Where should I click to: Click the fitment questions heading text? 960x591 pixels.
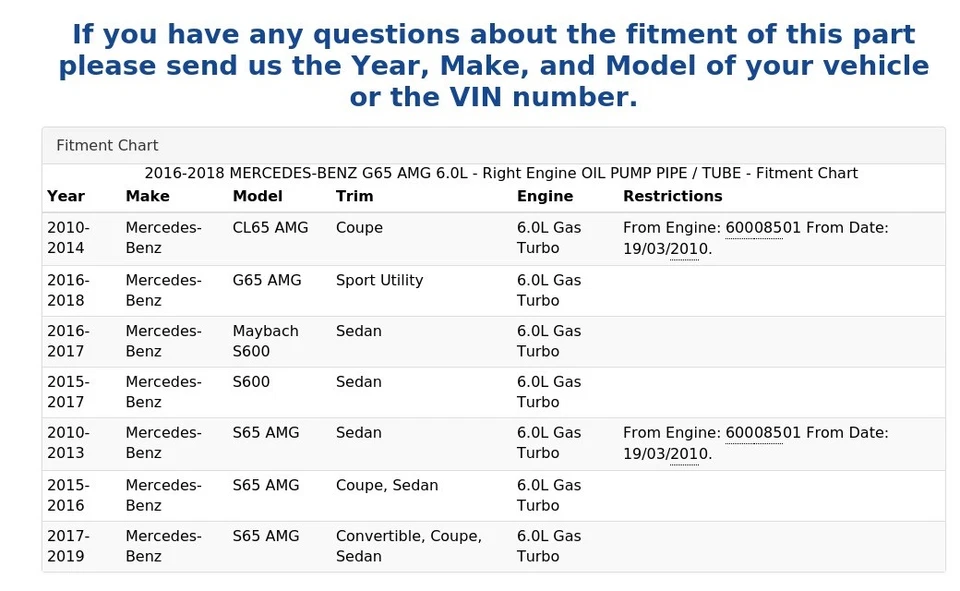[x=493, y=66]
